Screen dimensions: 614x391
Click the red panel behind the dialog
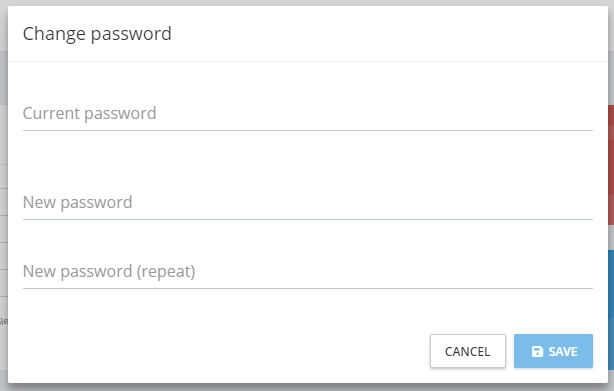click(611, 164)
